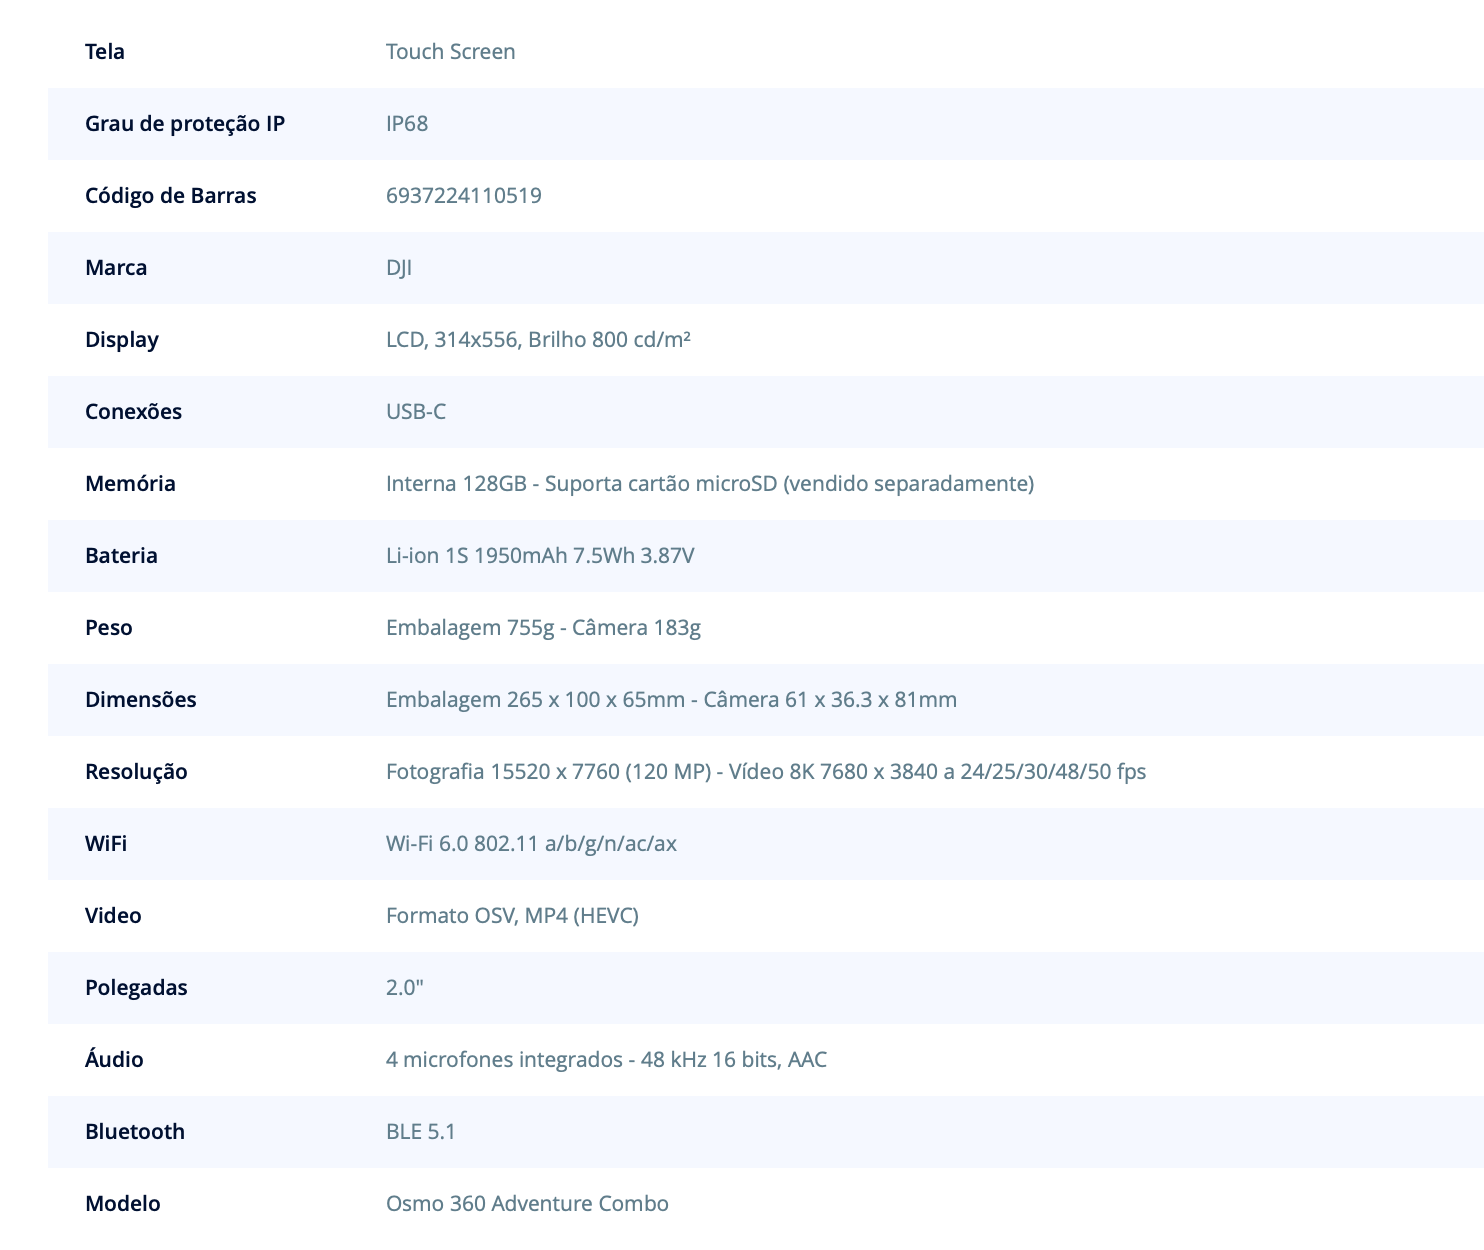
Task: Click the 'Conexões' row label
Action: pos(134,412)
